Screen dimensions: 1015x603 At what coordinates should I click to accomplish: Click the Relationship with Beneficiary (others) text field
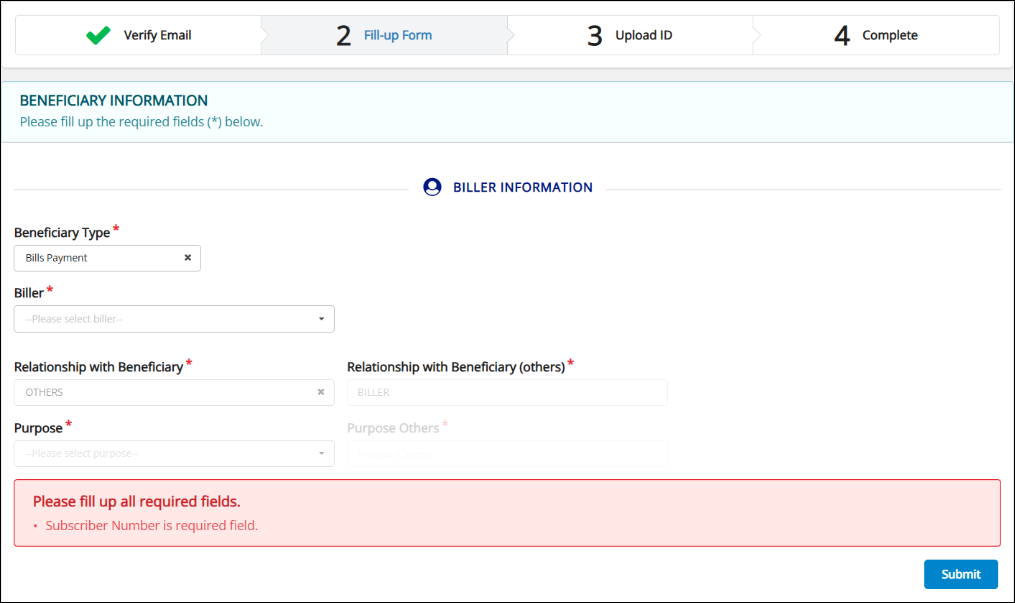(x=507, y=393)
